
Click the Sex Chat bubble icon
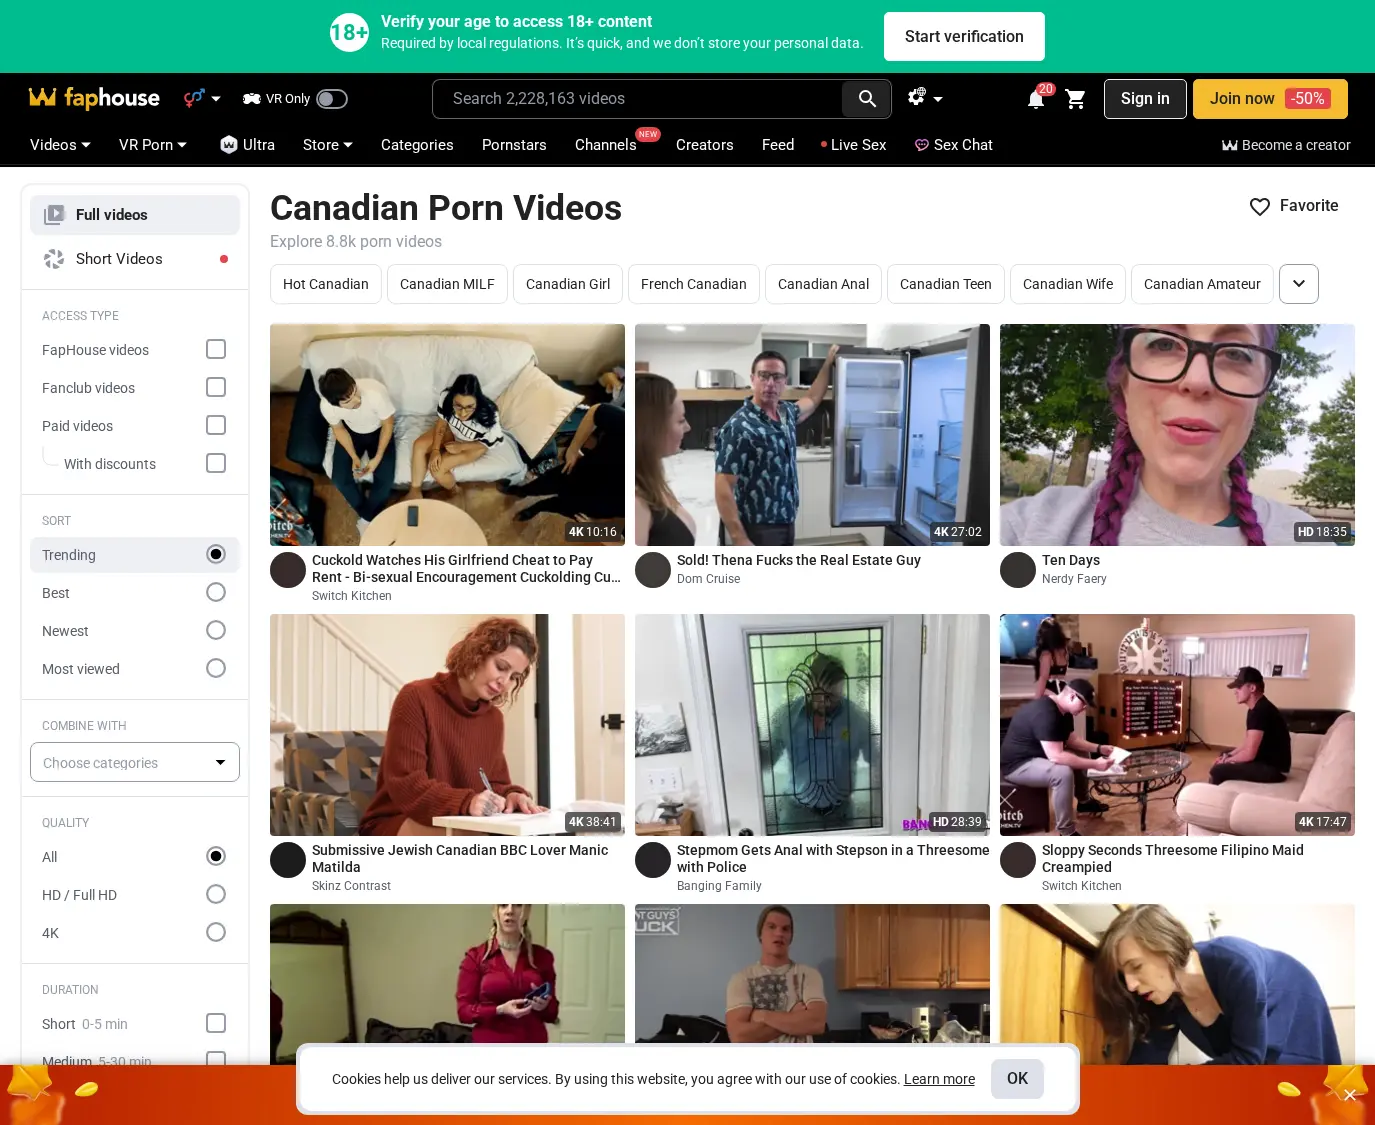point(922,145)
